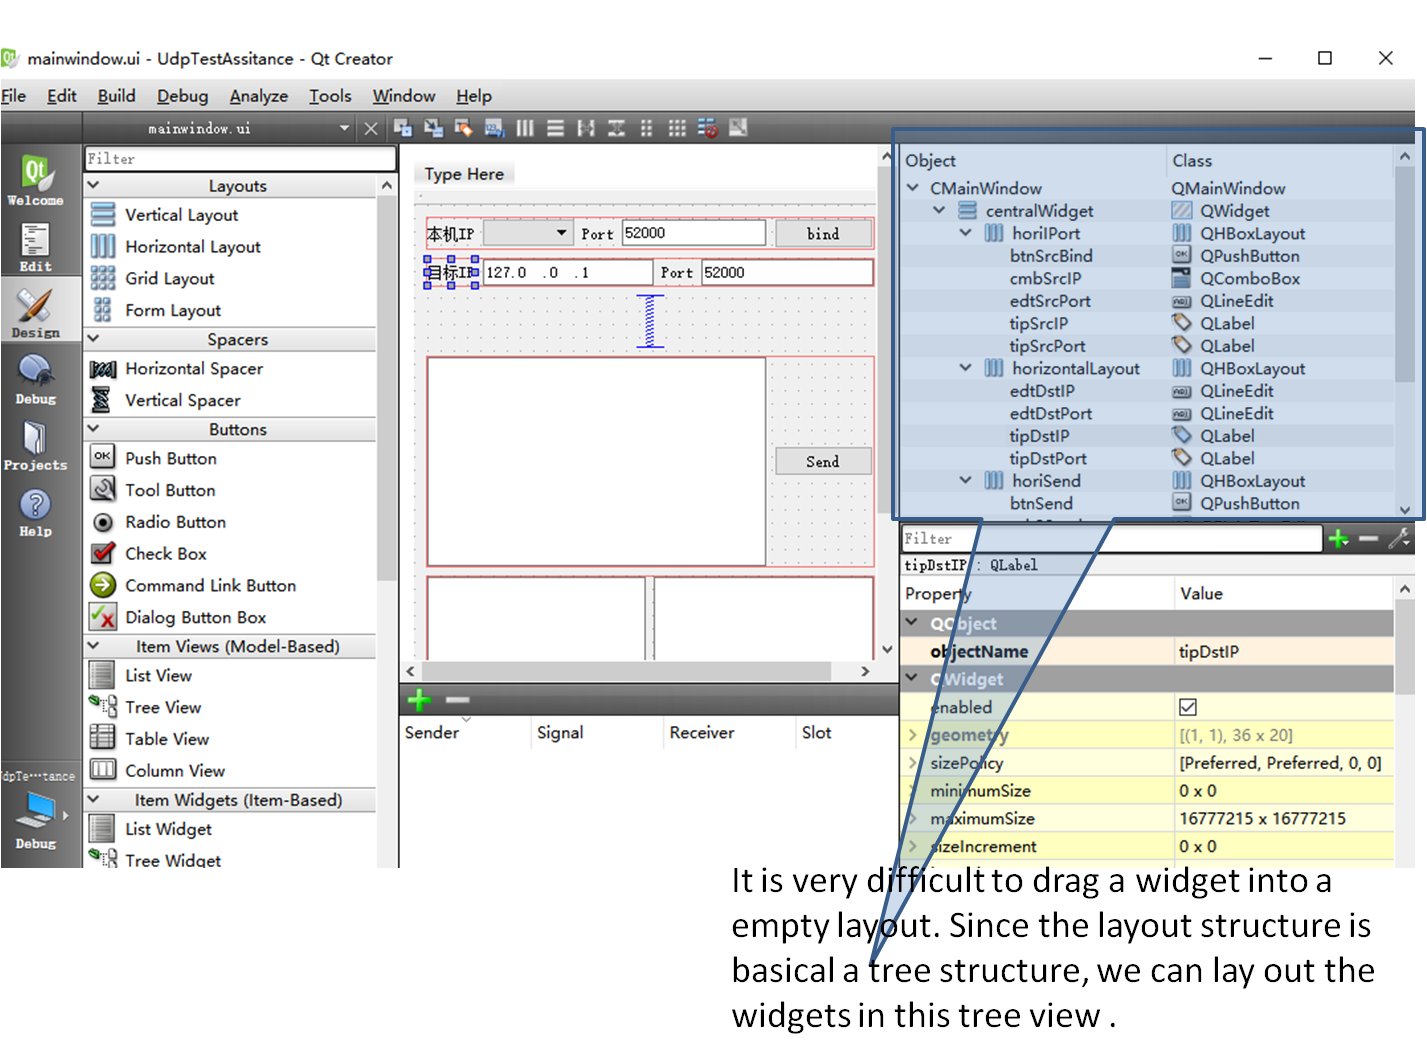Open the Edit menu

62,96
